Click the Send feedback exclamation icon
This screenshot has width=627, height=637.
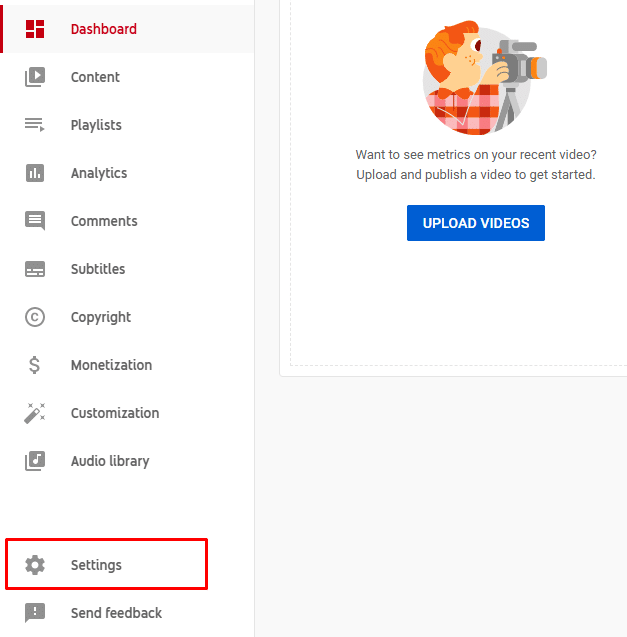35,613
